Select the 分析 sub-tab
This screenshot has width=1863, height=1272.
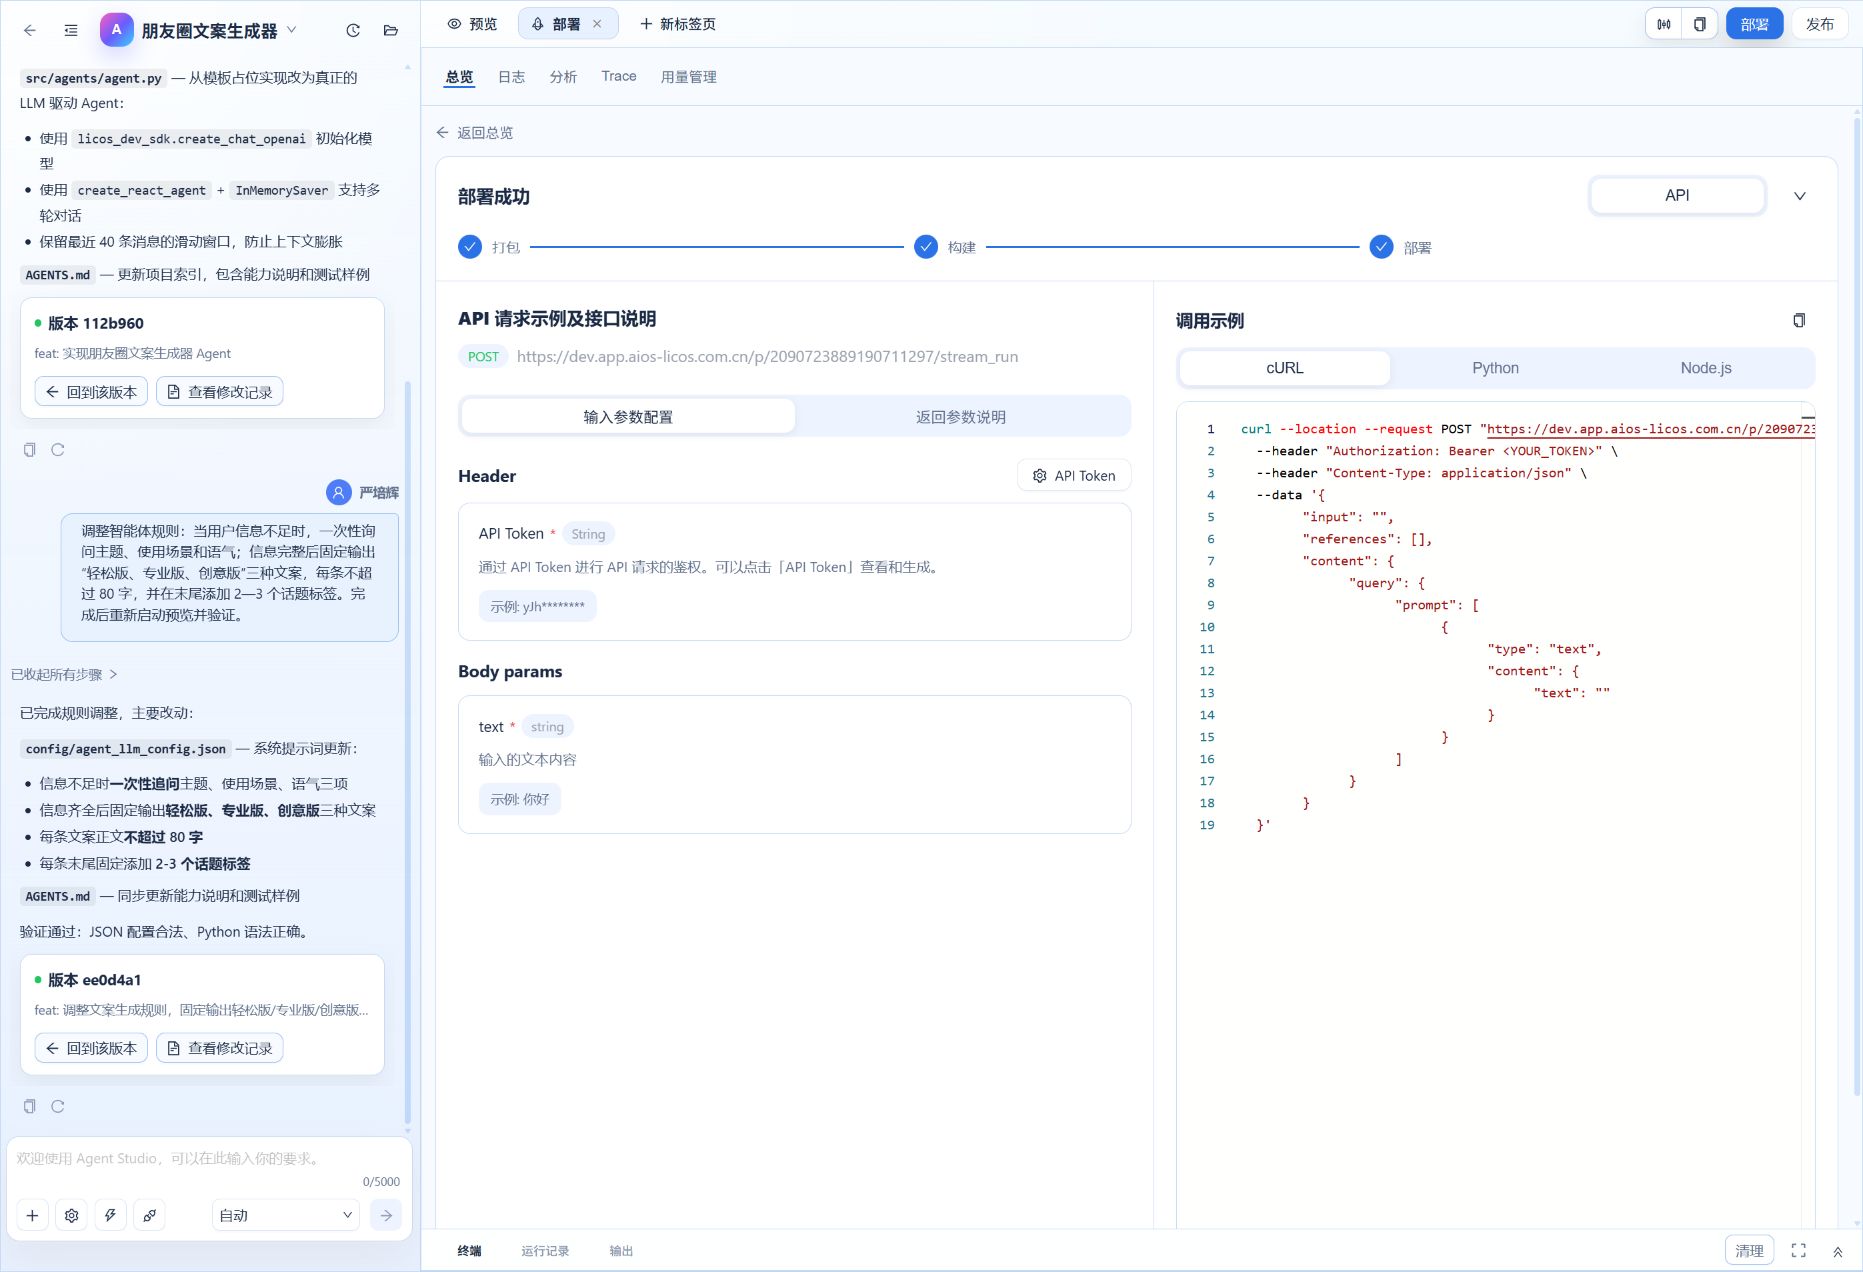click(563, 77)
